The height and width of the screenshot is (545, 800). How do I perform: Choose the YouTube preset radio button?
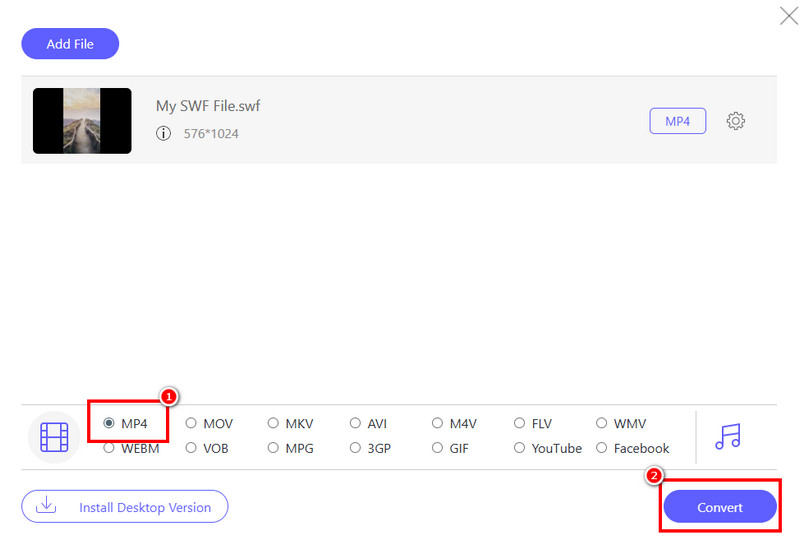click(x=519, y=449)
